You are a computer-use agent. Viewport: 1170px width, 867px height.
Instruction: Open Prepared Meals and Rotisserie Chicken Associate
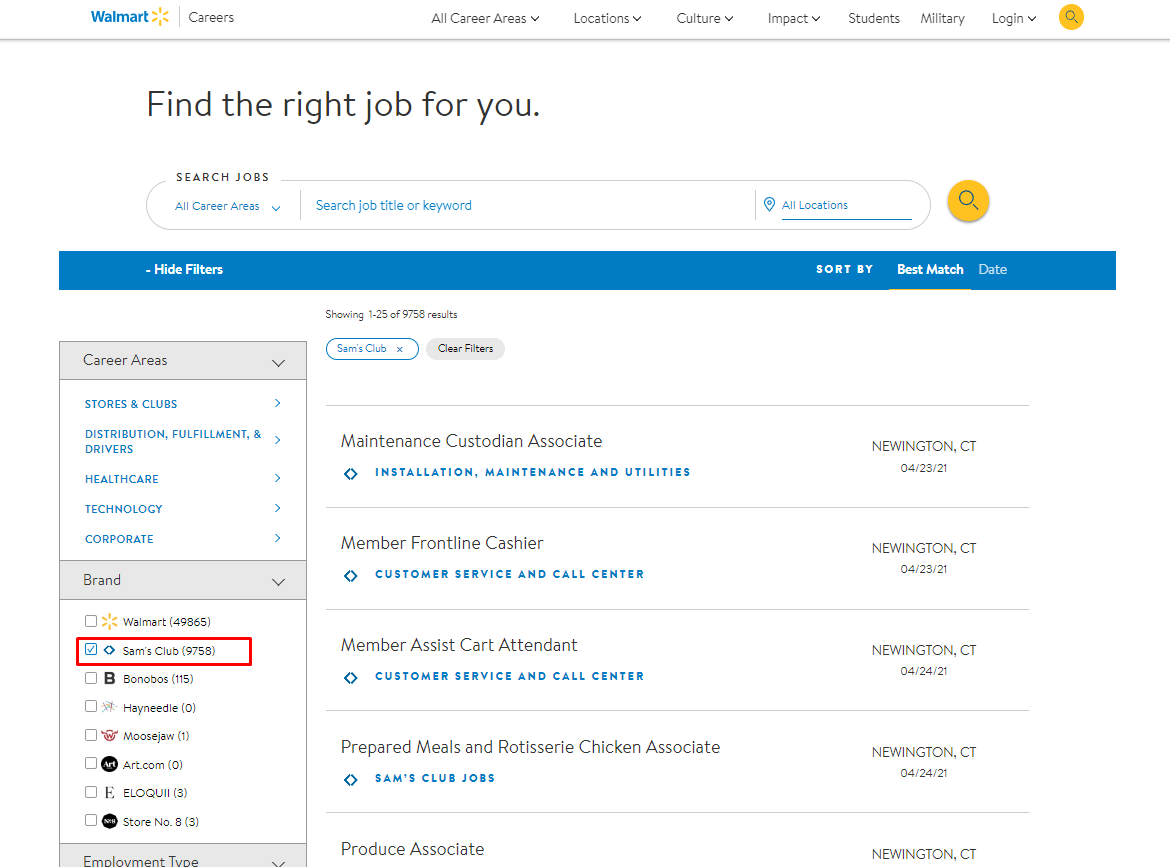point(531,747)
